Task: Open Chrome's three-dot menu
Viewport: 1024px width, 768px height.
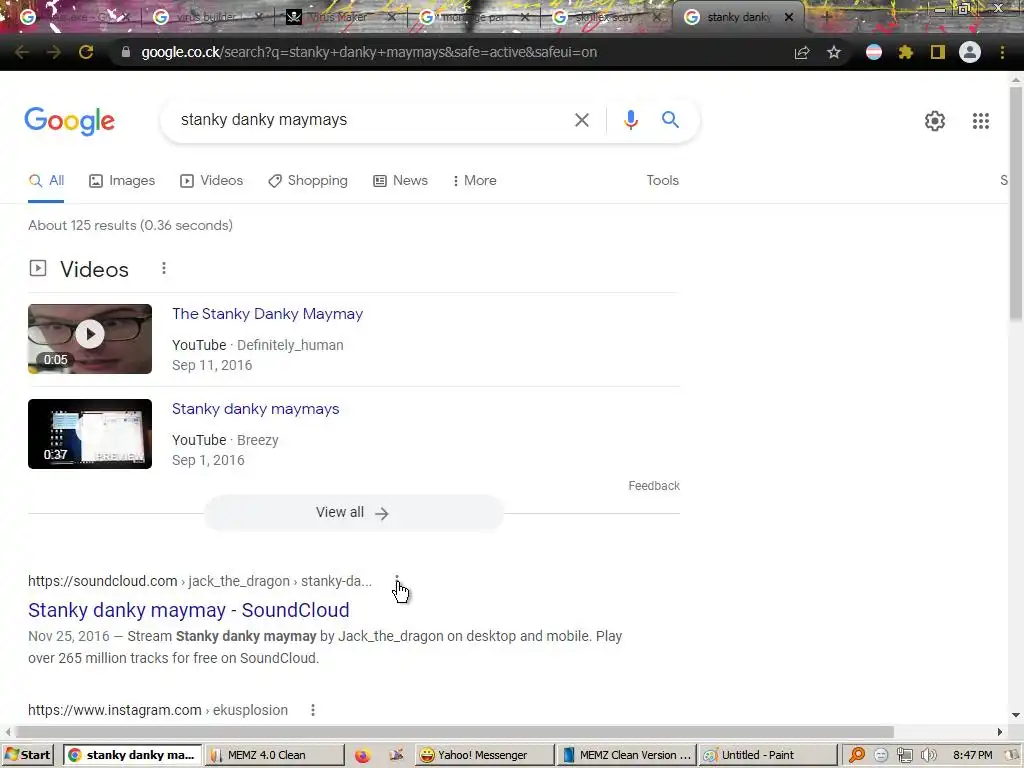Action: (1002, 52)
